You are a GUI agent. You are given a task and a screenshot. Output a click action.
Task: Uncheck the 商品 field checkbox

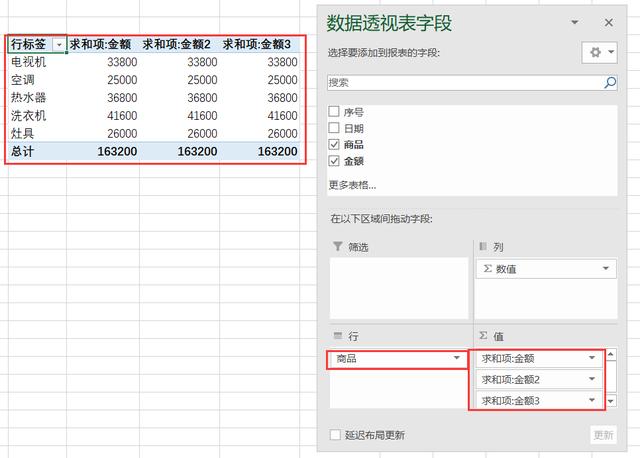pos(334,144)
